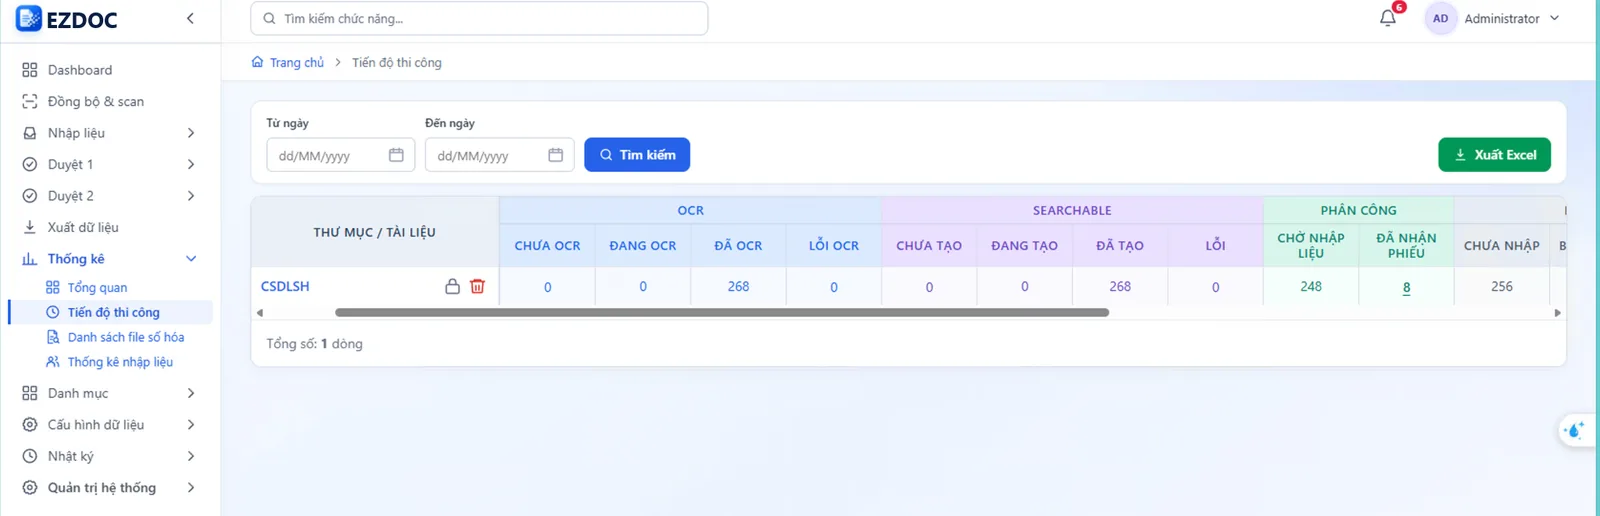Expand the Quản trị hệ thống arrow
The image size is (1600, 516).
tap(191, 488)
